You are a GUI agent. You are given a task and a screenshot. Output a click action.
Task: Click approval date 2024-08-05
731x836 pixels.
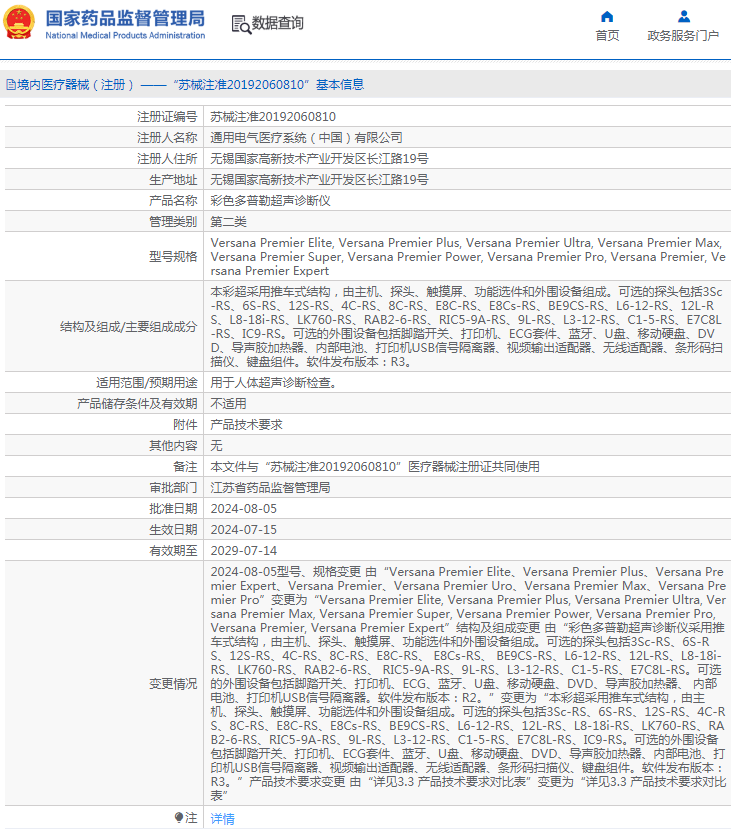coord(244,509)
